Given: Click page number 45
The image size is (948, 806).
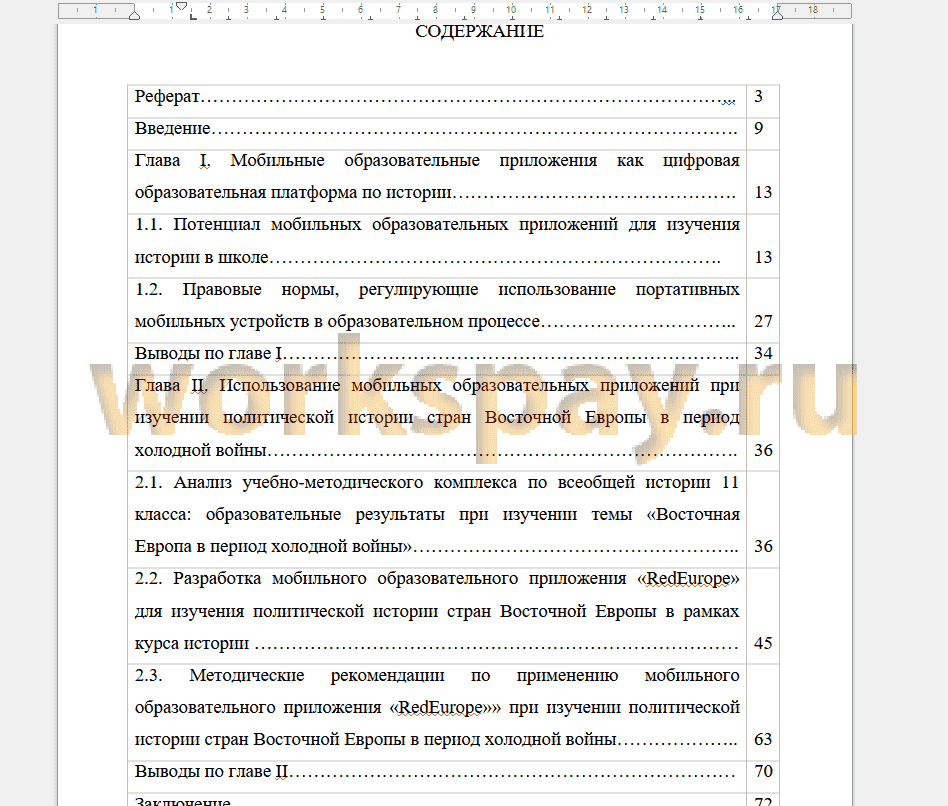Looking at the screenshot, I should [763, 643].
